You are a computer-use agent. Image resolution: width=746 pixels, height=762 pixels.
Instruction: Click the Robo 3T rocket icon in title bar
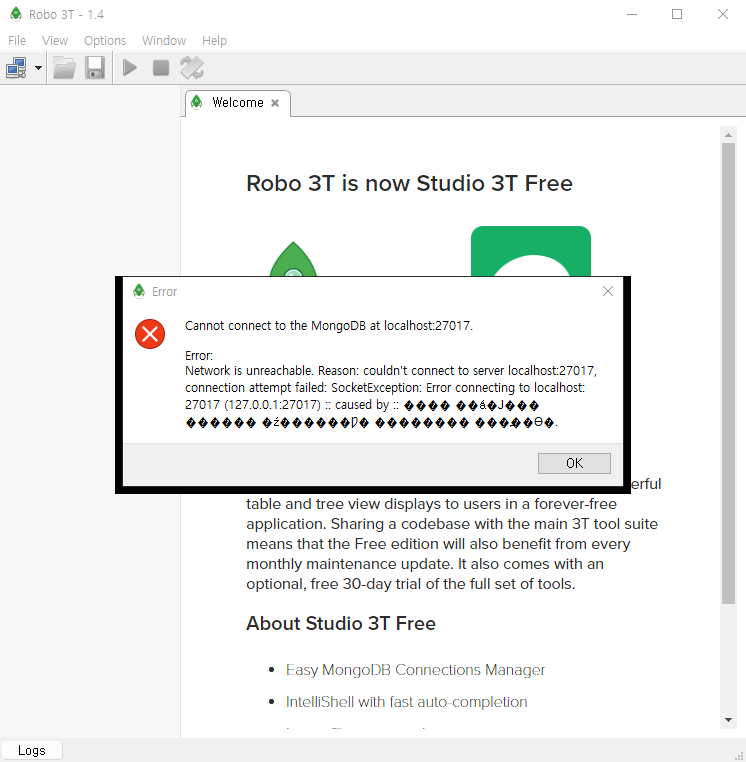(x=16, y=14)
